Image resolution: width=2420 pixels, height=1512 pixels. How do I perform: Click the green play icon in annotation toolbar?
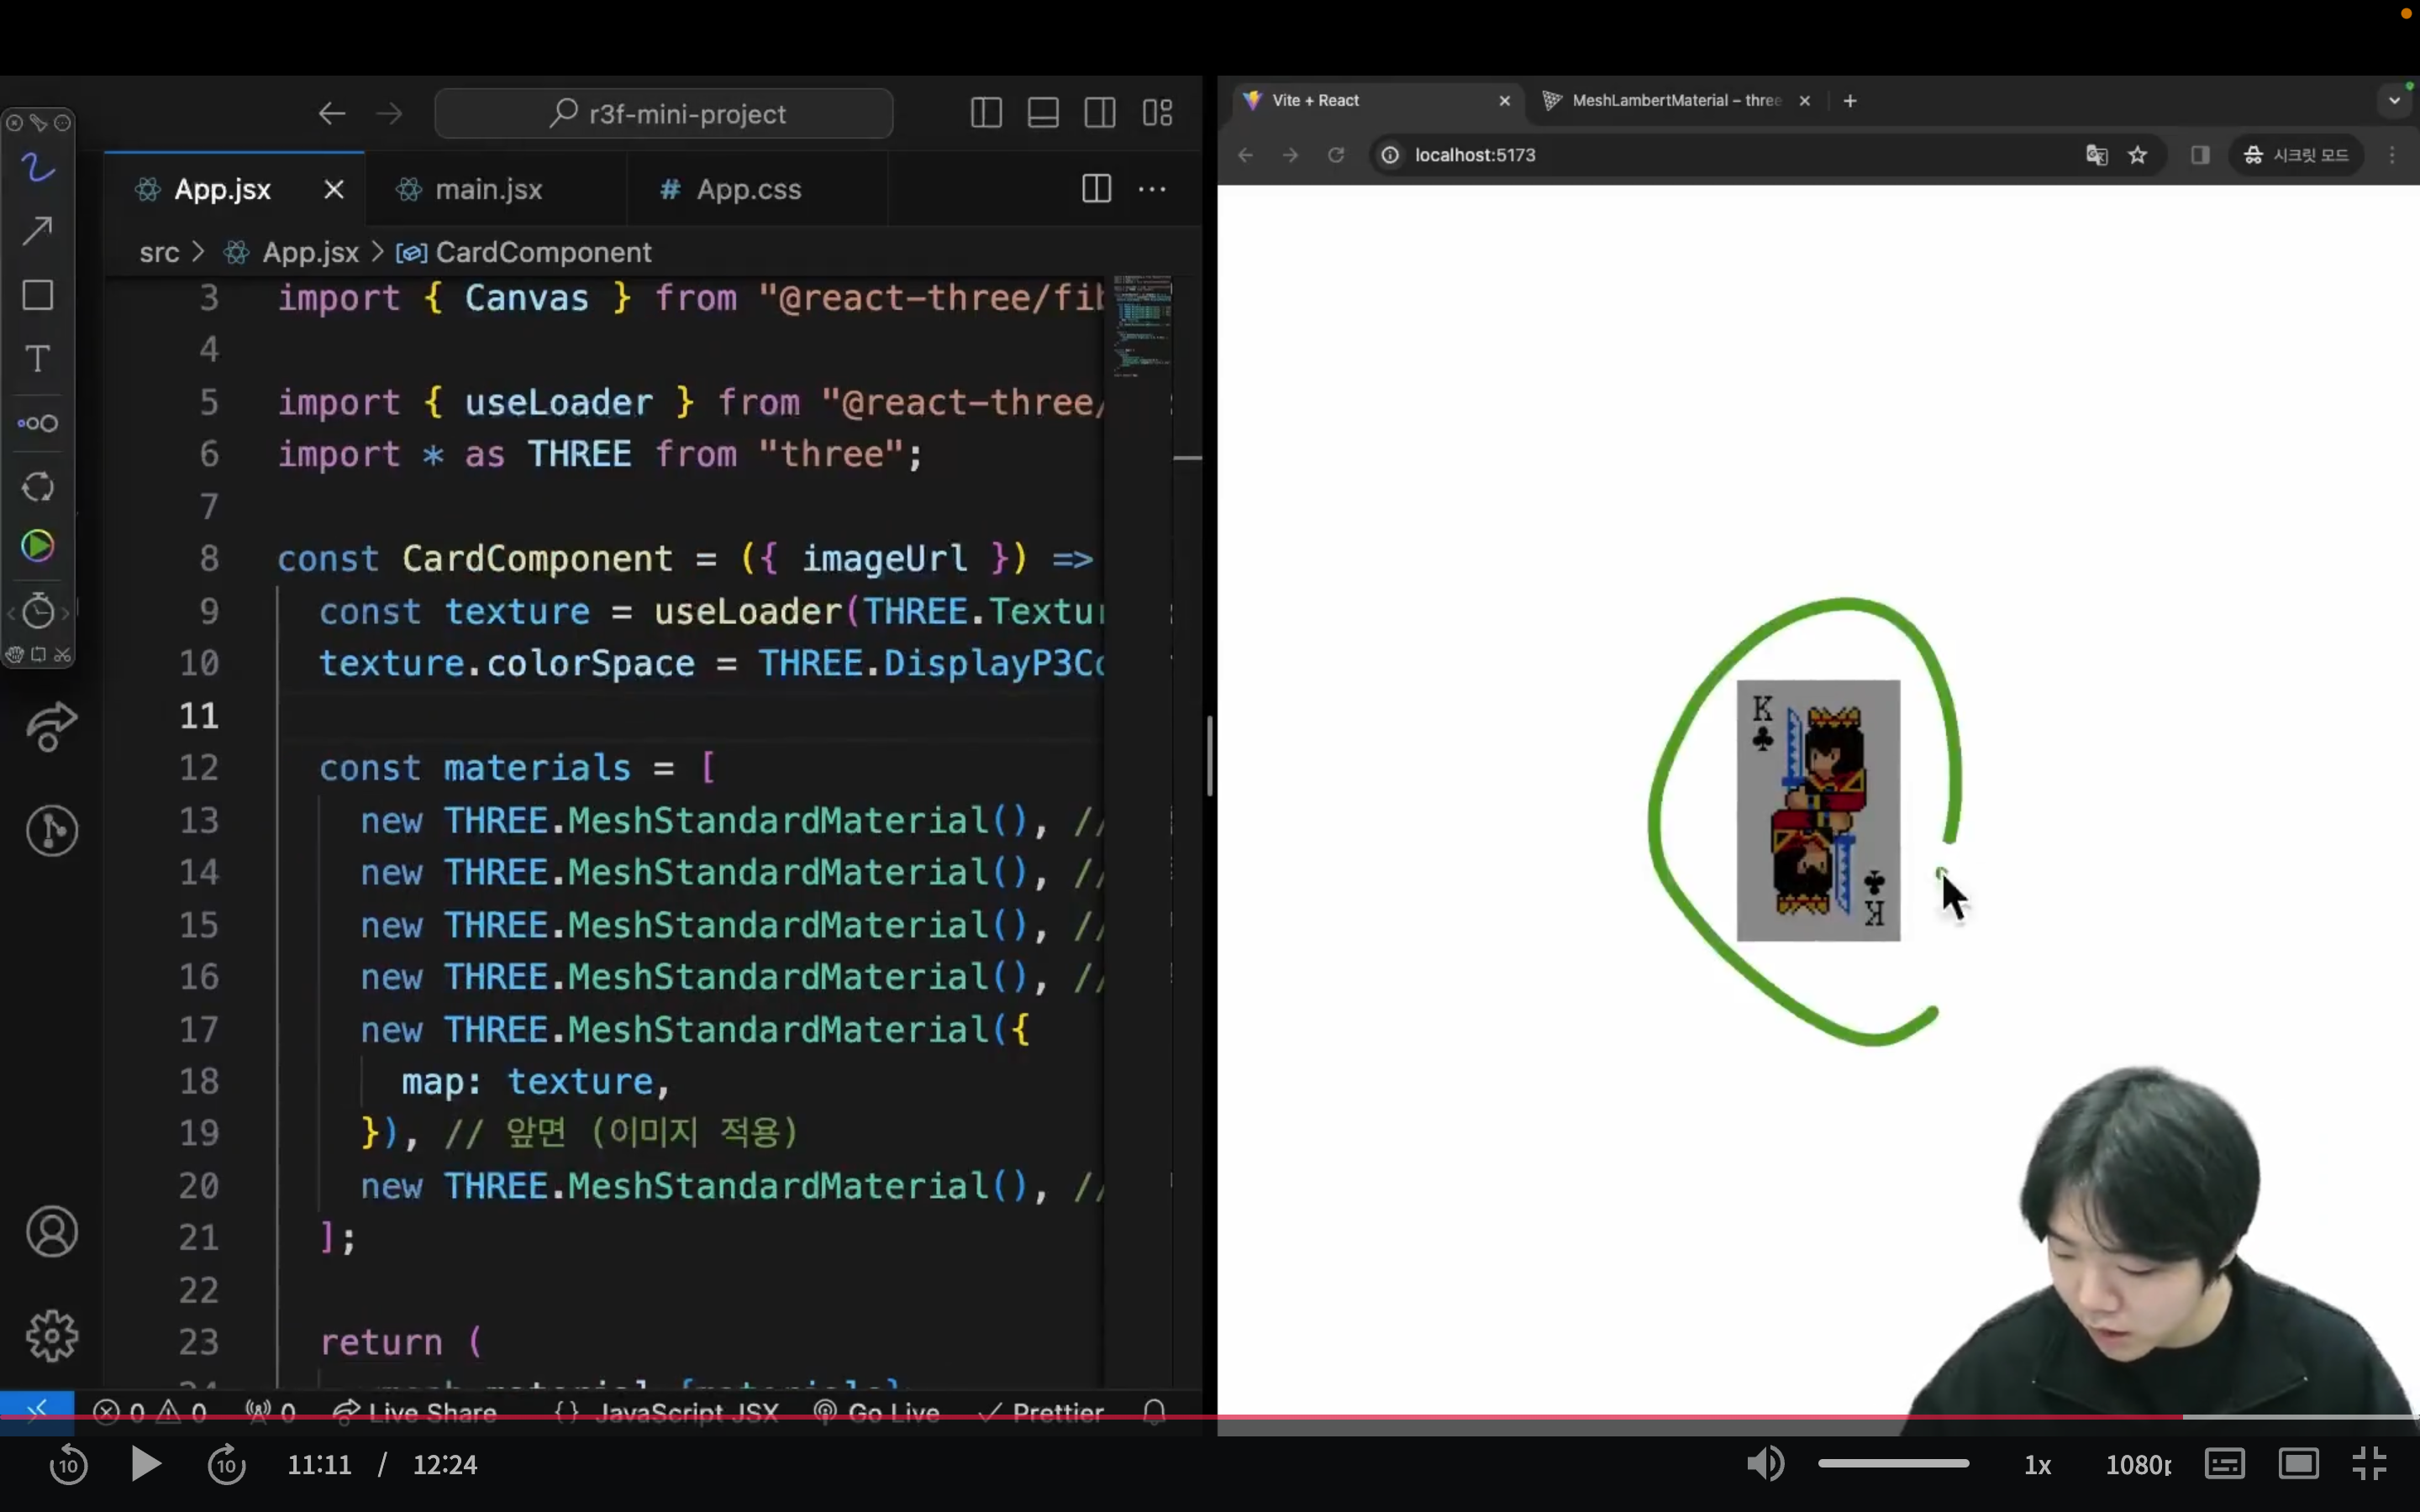(38, 546)
